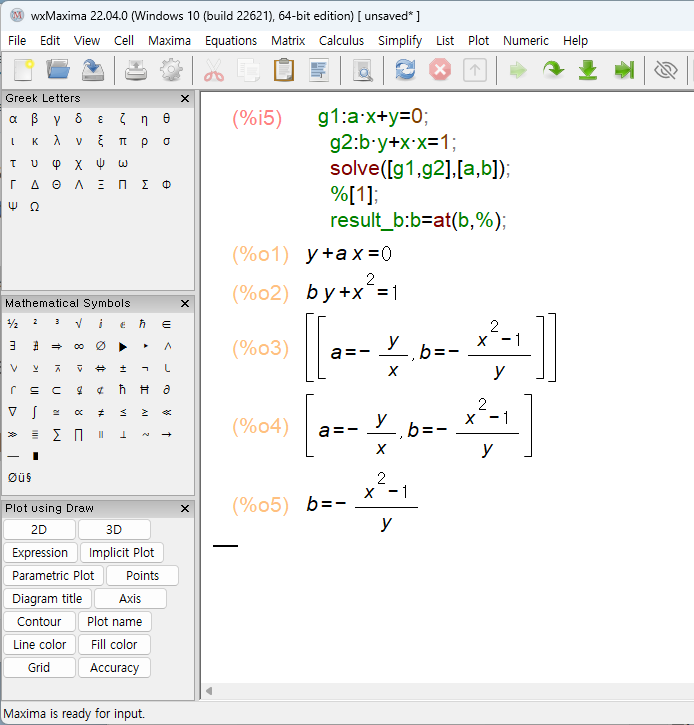Close the Greek Letters panel
Screen dimensions: 694x725
tap(185, 98)
